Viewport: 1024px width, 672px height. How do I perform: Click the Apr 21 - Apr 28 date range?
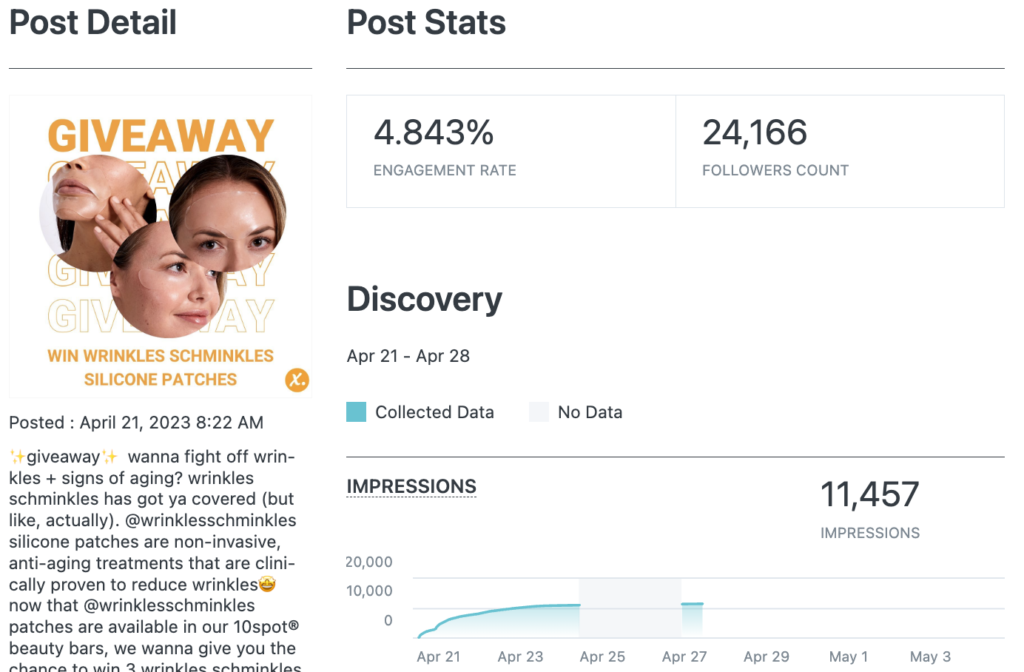click(408, 356)
